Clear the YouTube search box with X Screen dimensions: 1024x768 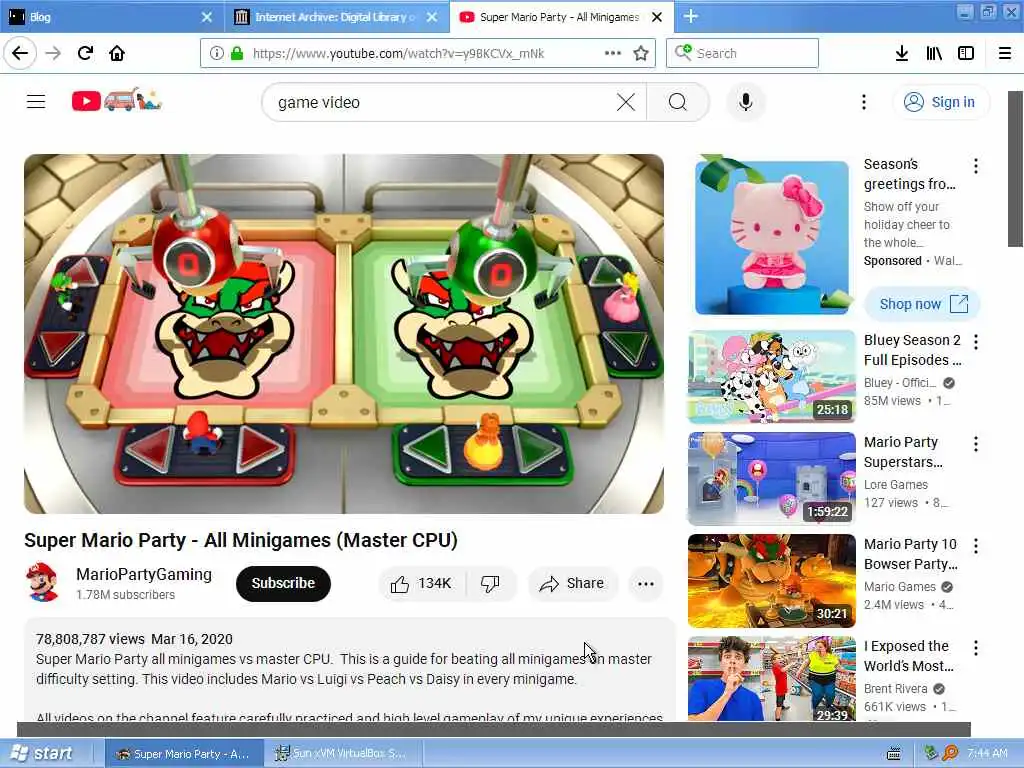tap(626, 102)
